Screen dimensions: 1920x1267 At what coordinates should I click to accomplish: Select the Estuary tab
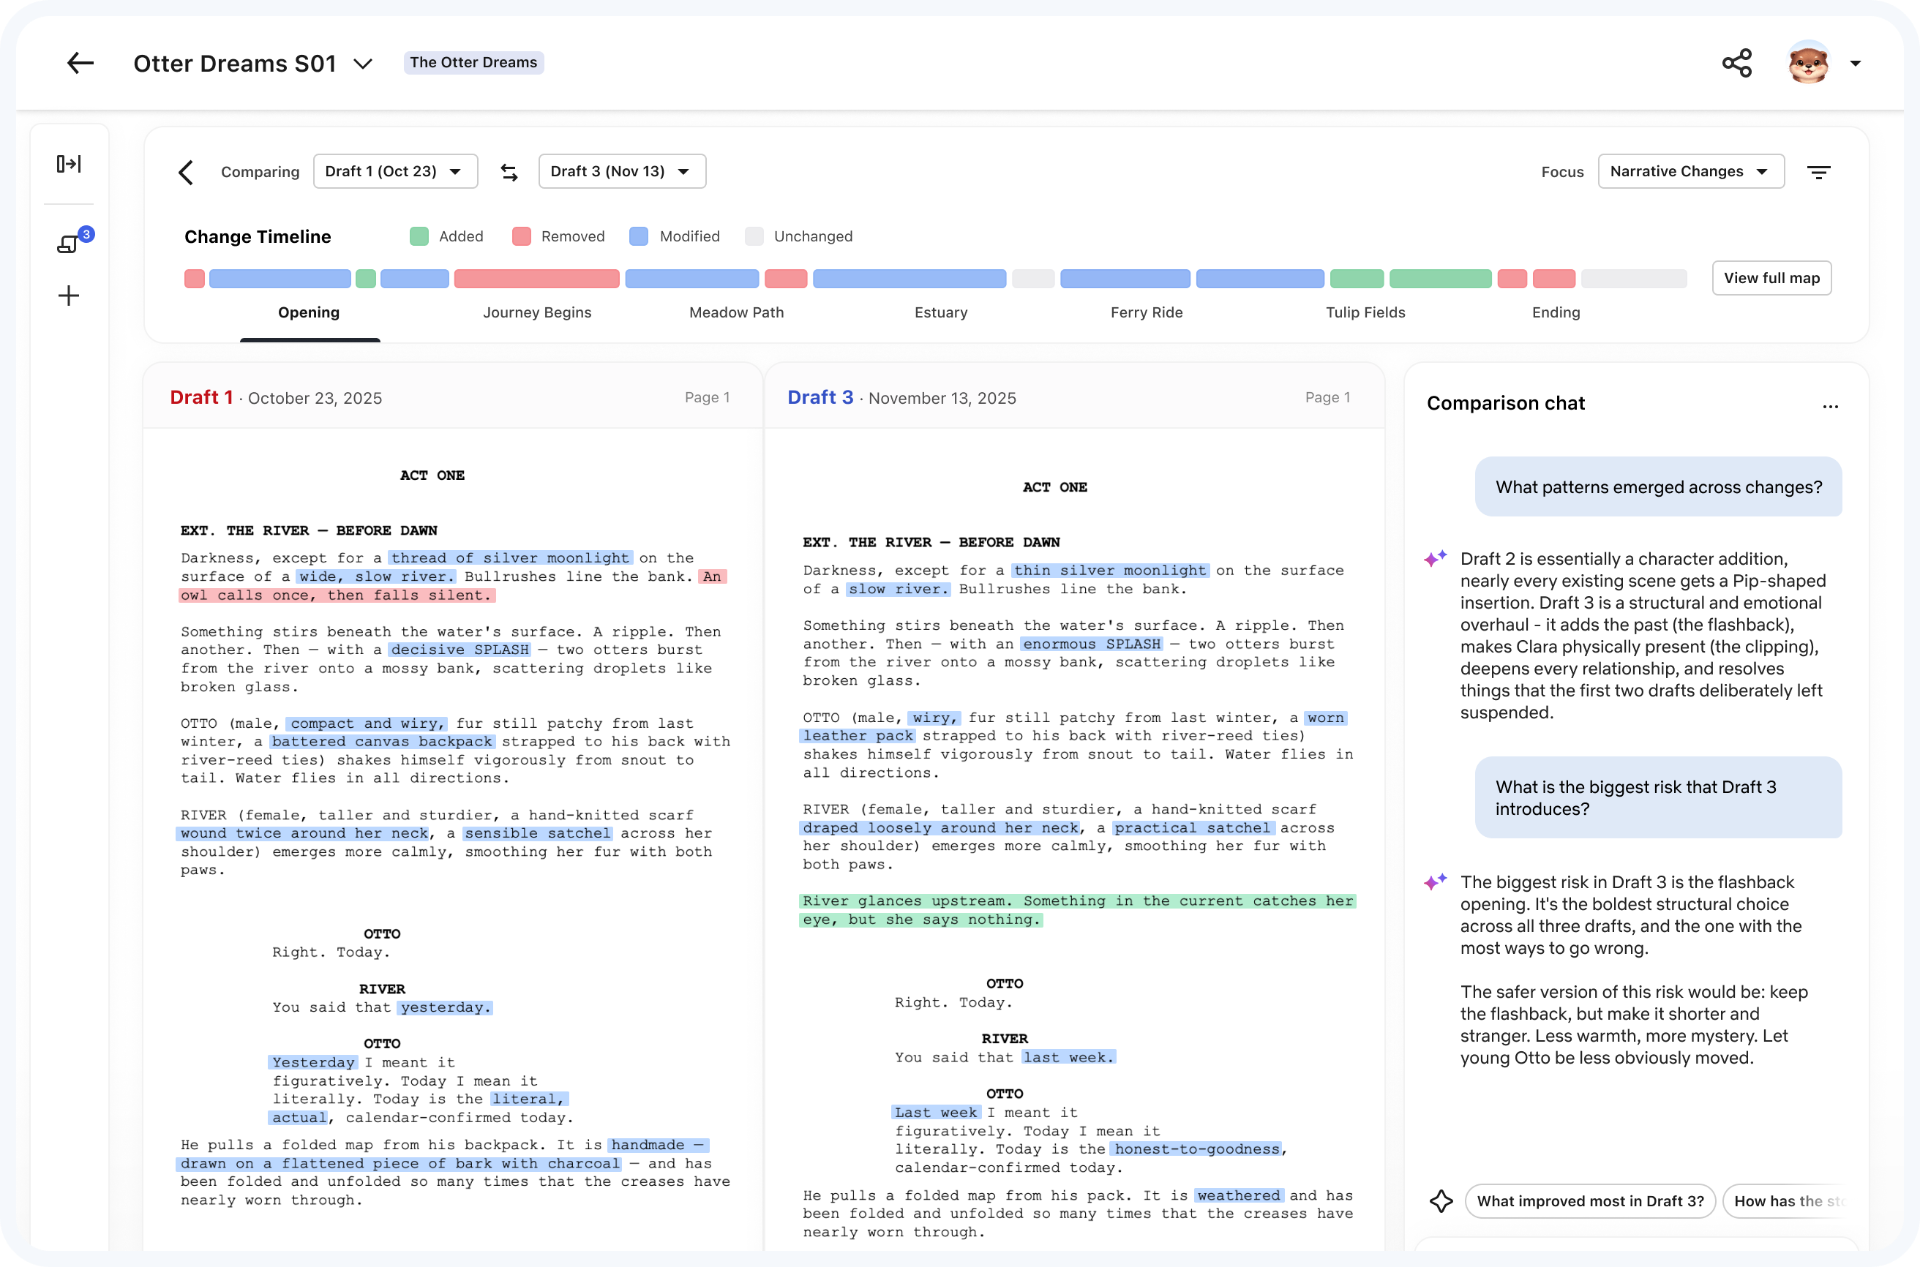click(x=941, y=313)
